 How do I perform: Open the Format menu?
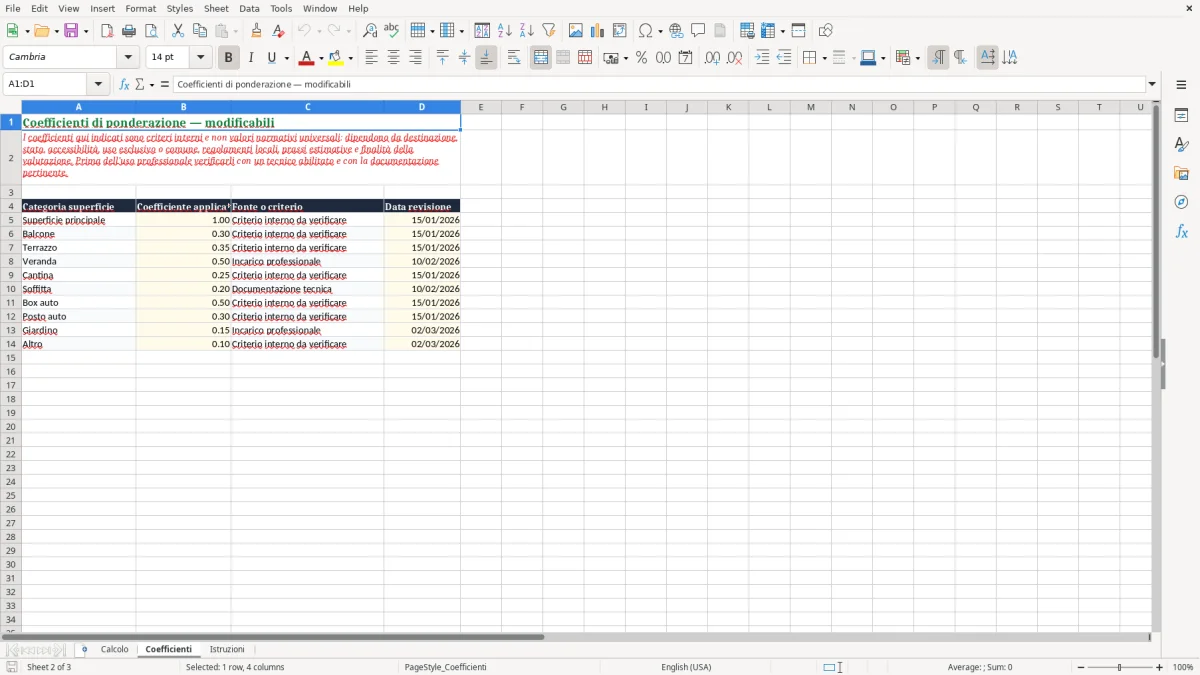(141, 8)
